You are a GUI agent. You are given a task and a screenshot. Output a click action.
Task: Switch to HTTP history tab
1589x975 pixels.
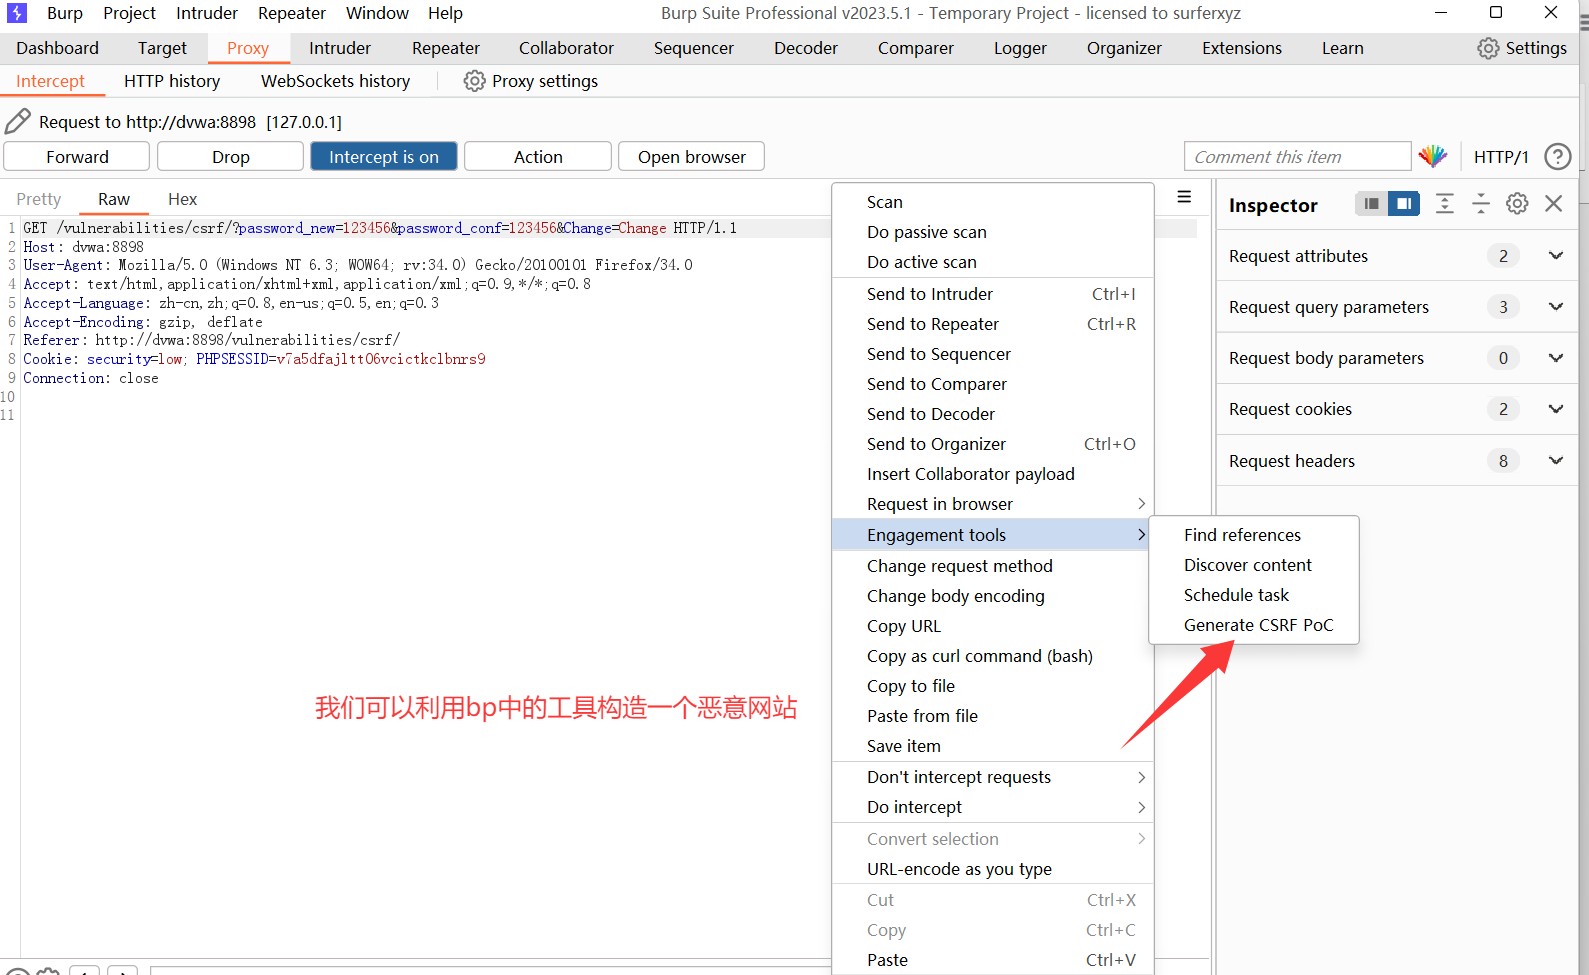[x=172, y=81]
